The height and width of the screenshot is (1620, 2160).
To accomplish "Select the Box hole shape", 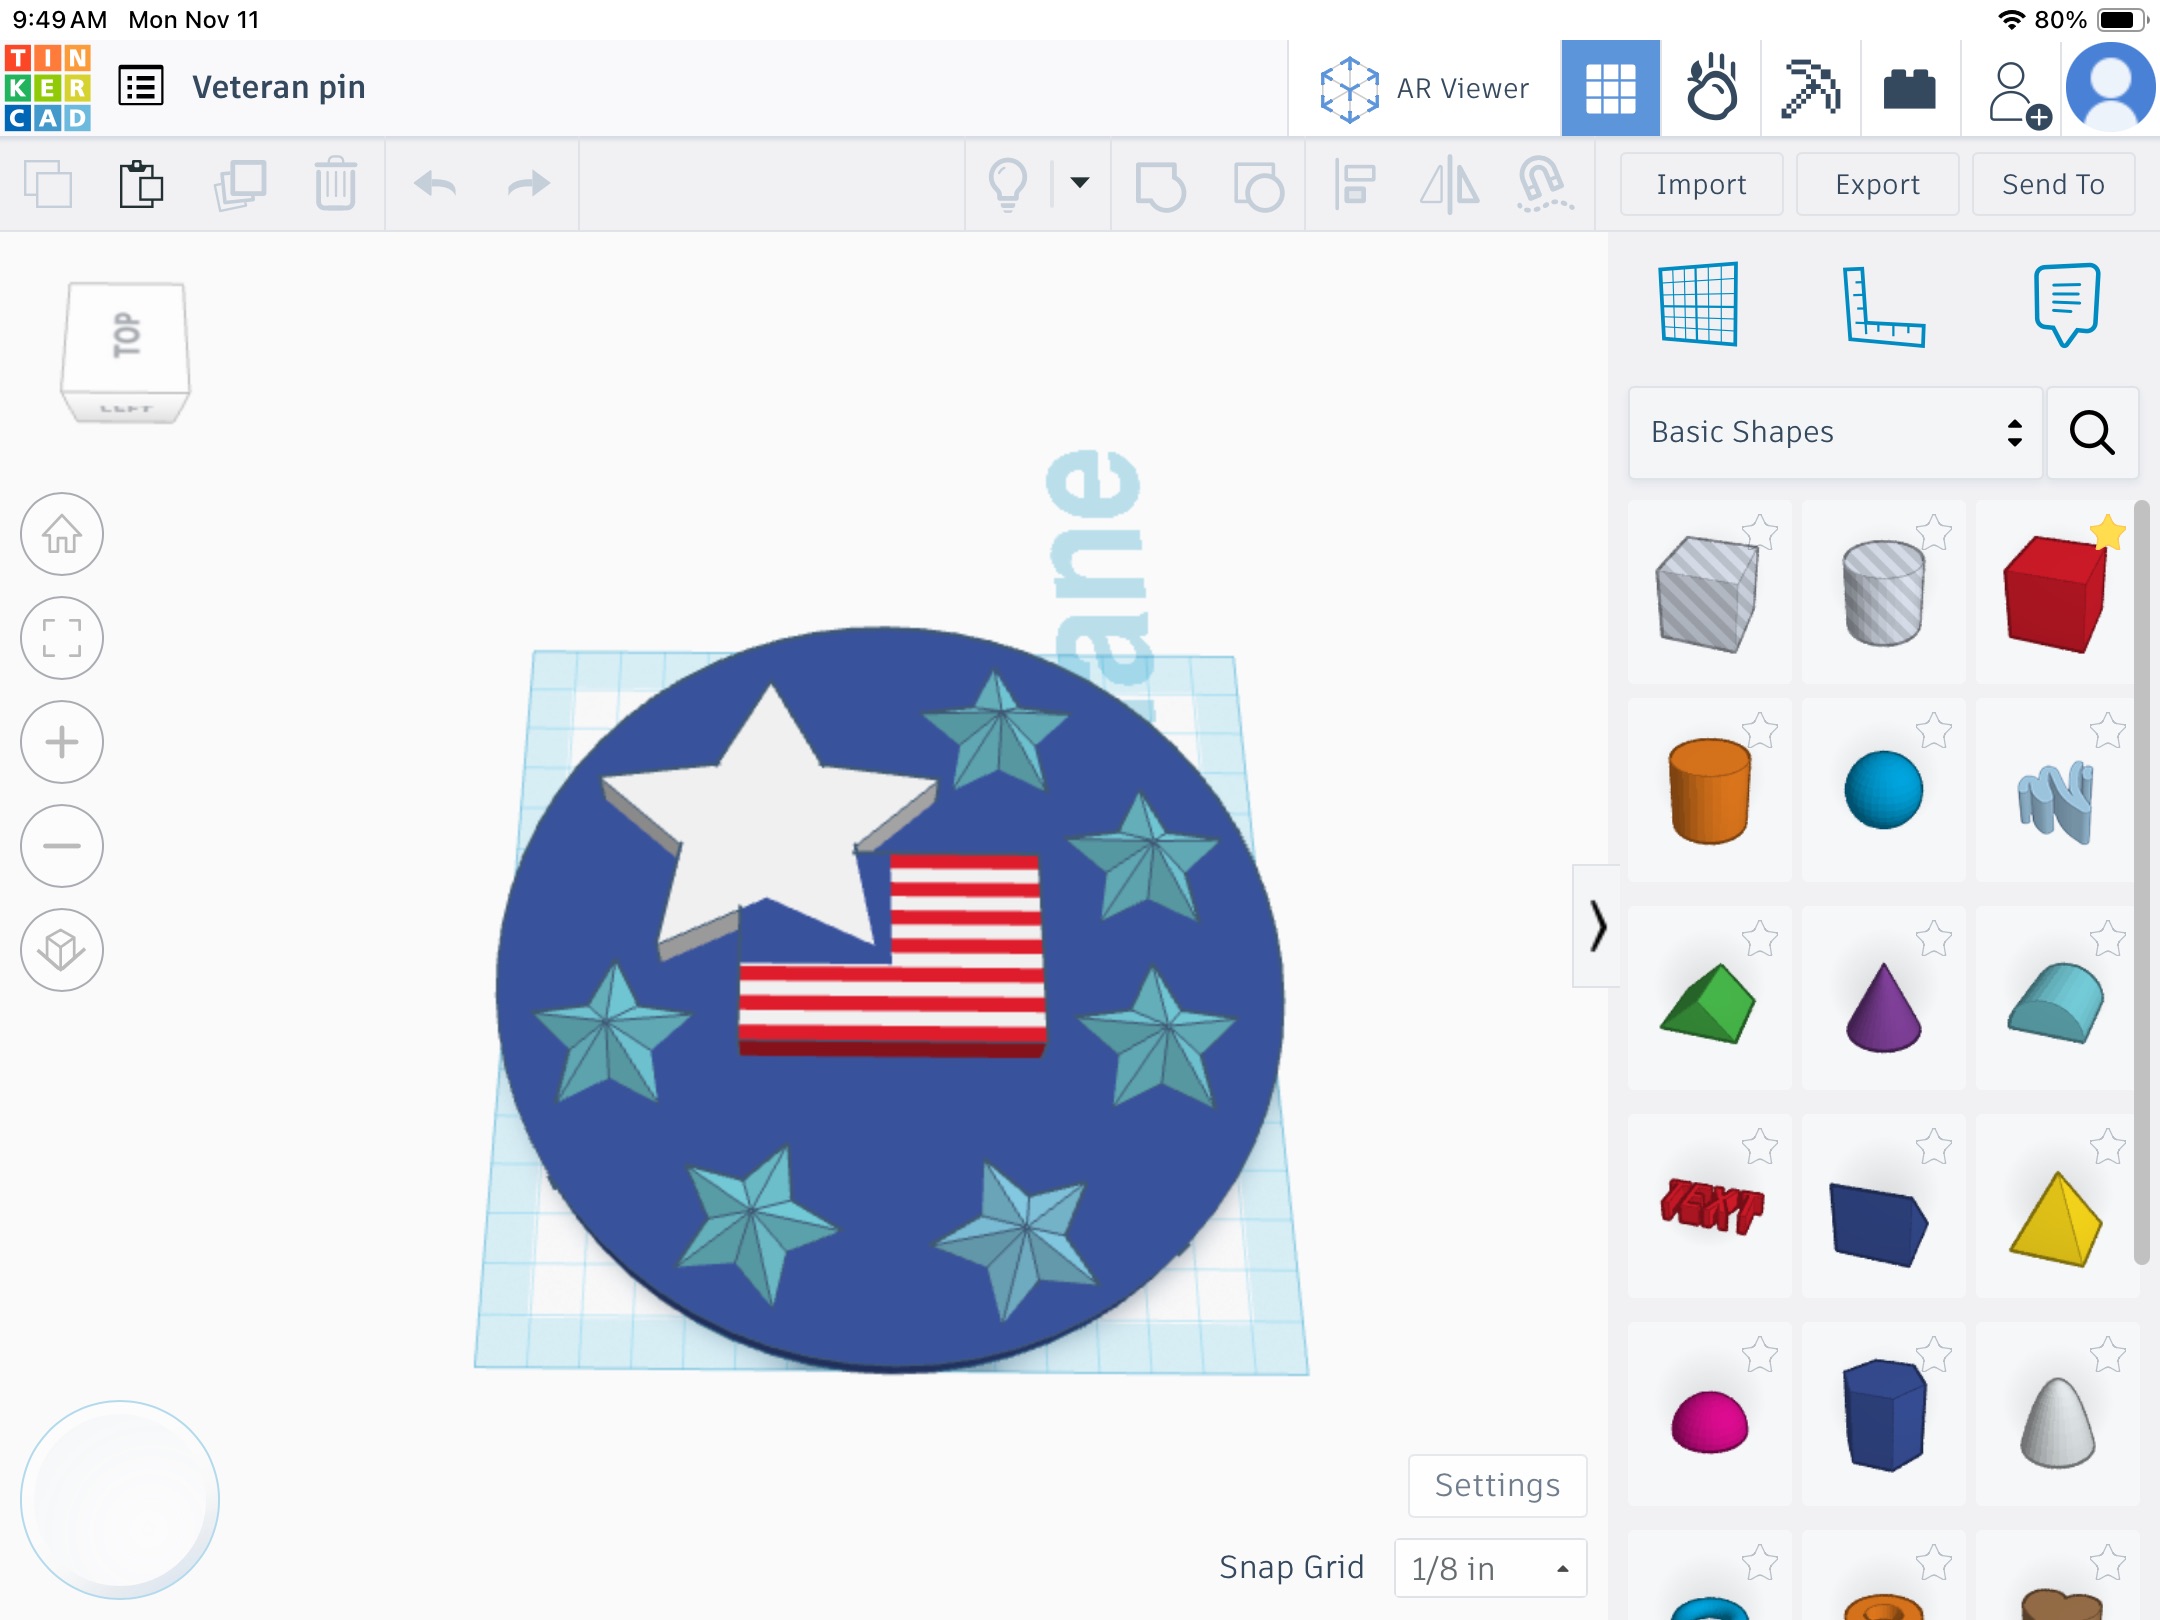I will coord(1708,594).
